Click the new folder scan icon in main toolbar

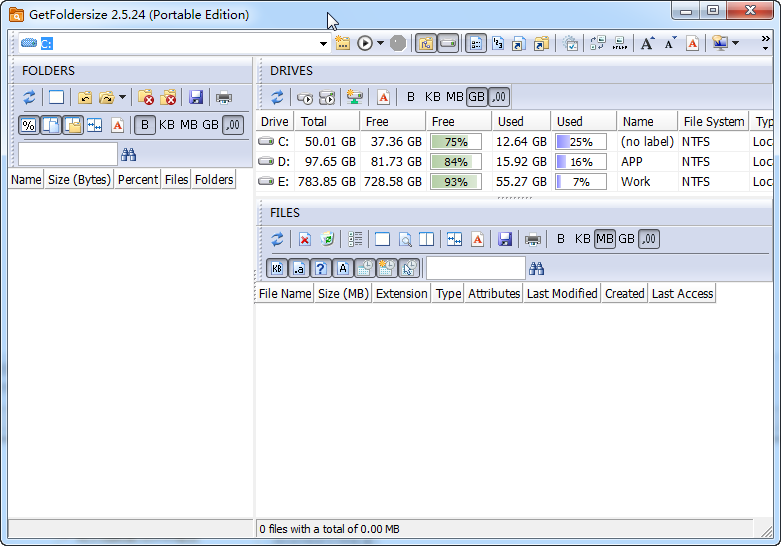click(x=343, y=43)
